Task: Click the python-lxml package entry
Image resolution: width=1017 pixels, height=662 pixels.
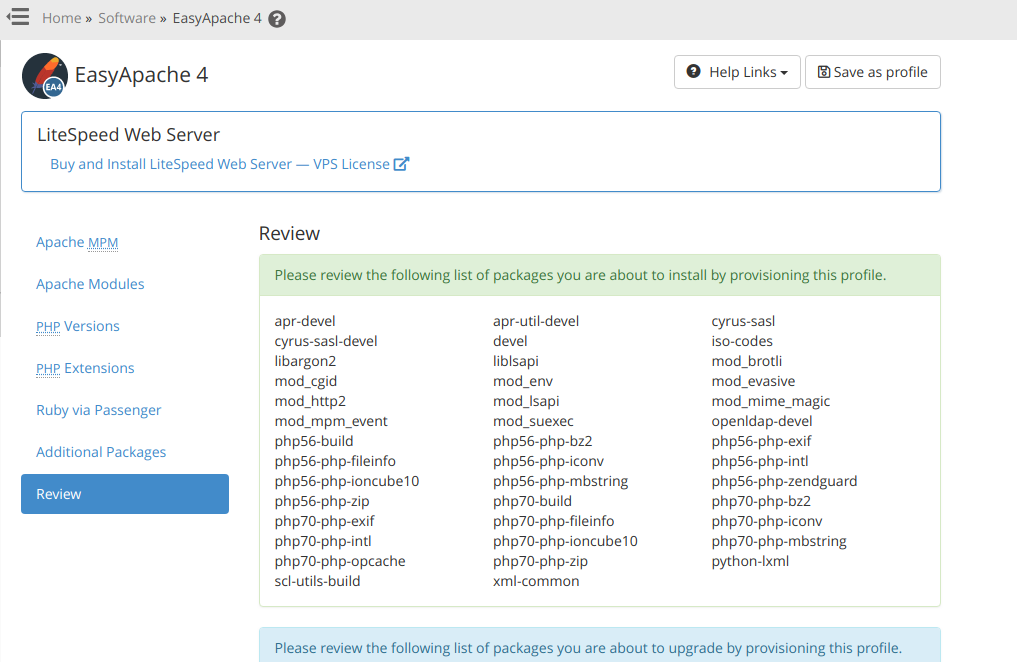Action: (x=750, y=561)
